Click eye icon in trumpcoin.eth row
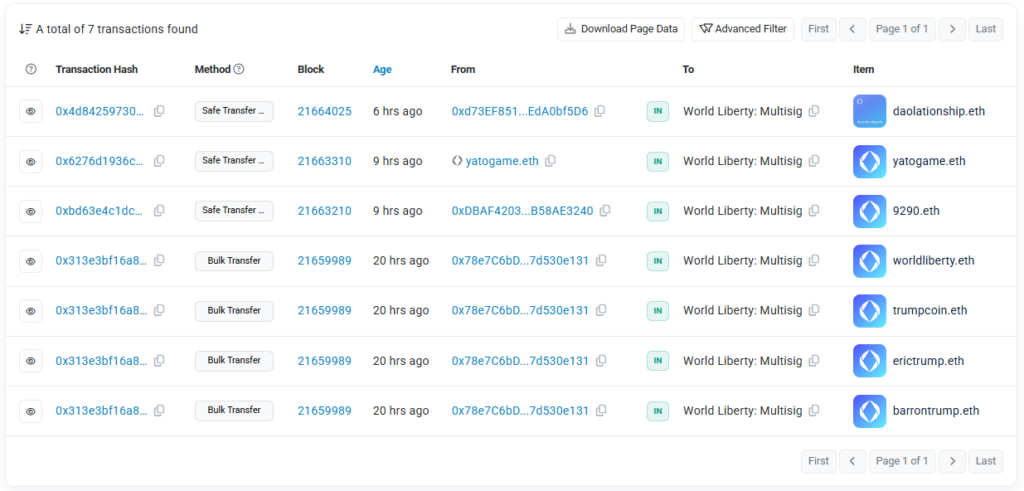Screen dimensions: 1024x491 [31, 311]
